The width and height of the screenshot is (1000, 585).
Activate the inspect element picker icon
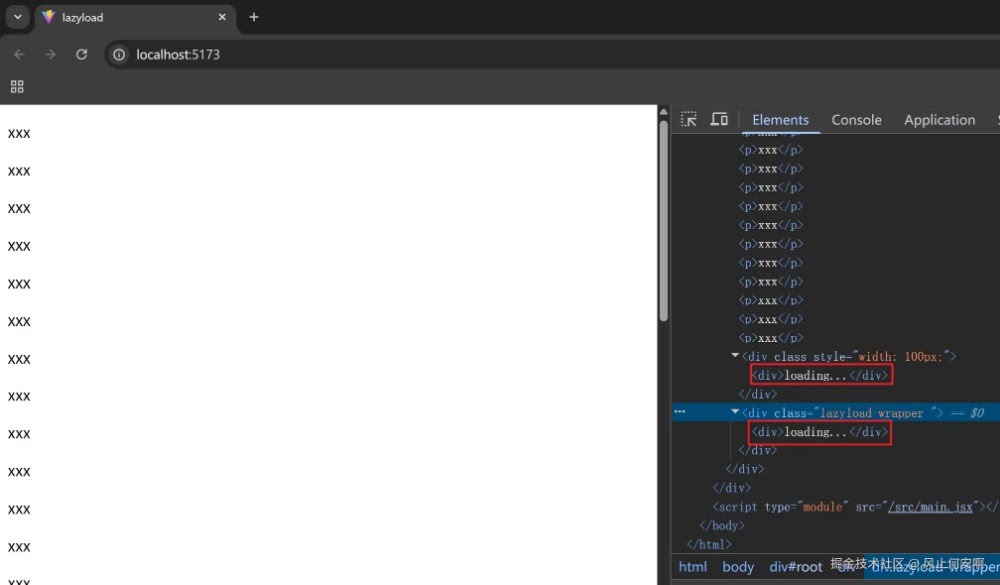689,120
